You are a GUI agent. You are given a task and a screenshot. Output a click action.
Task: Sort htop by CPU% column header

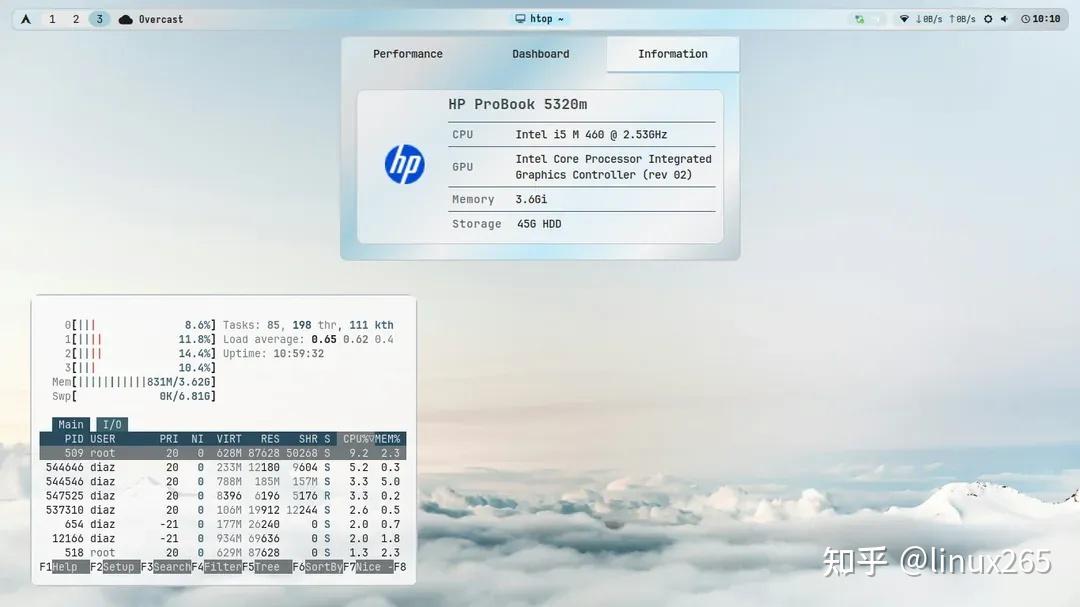358,439
